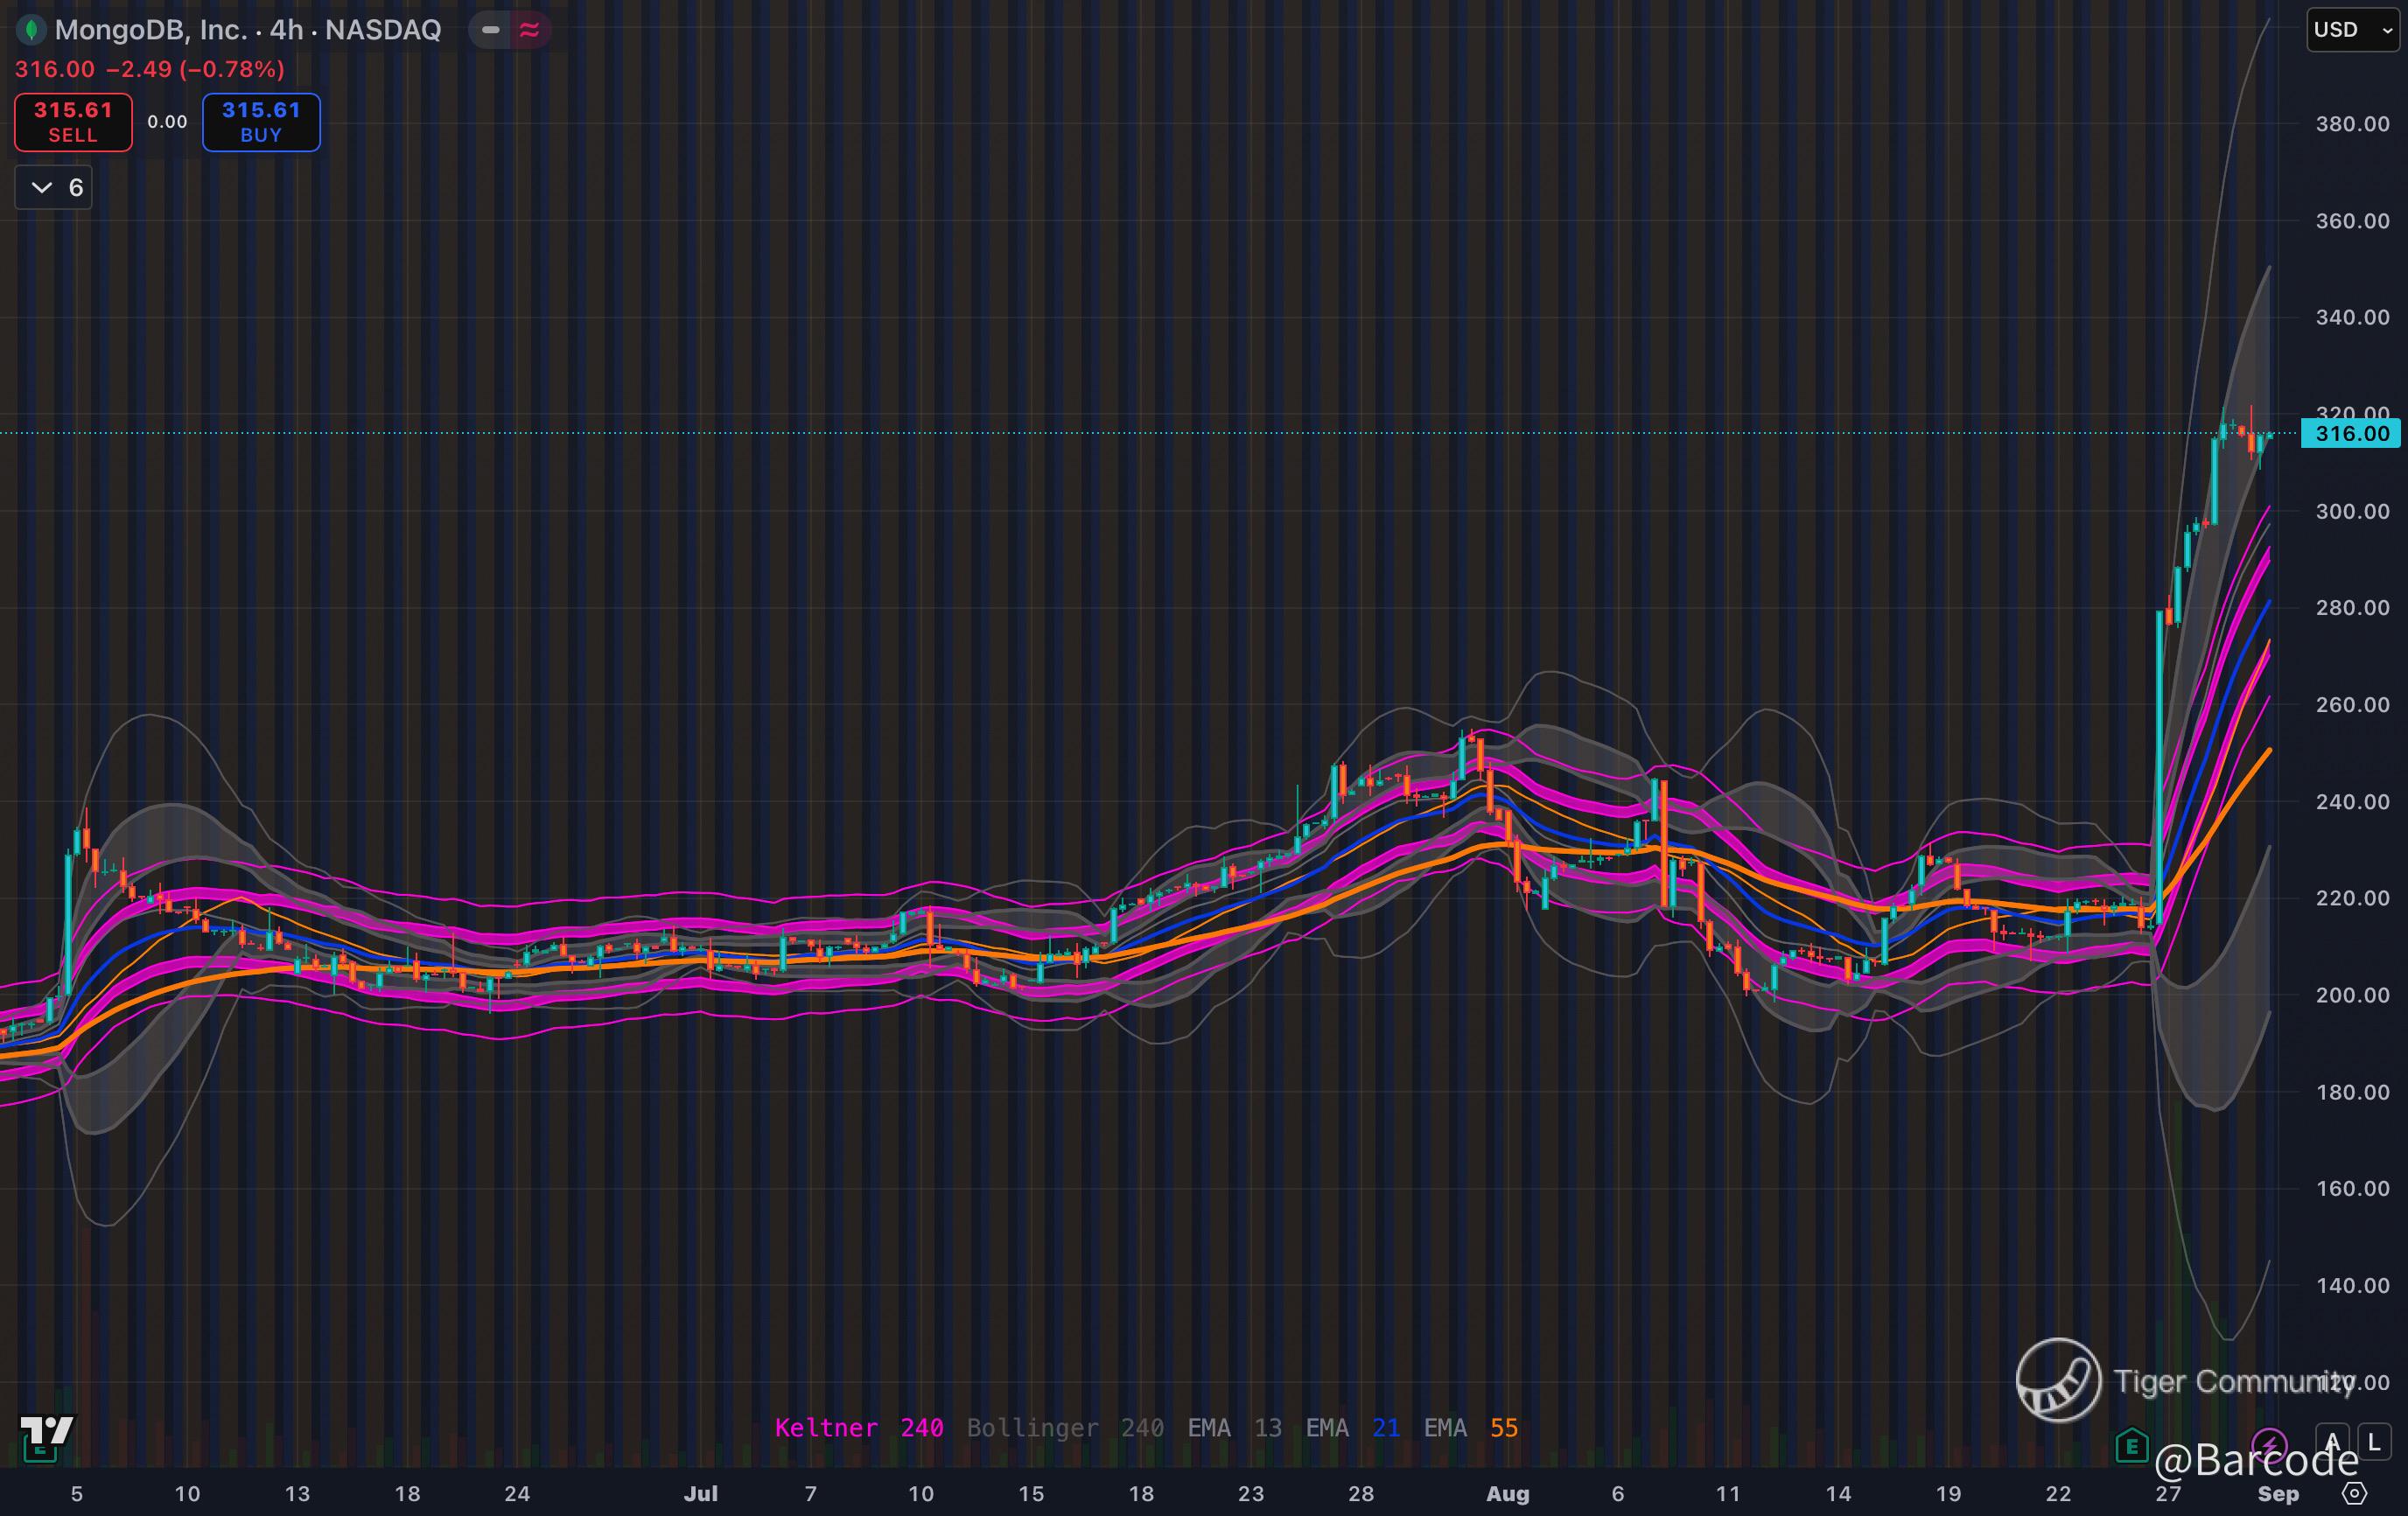Click the gray dash status icon

491,30
